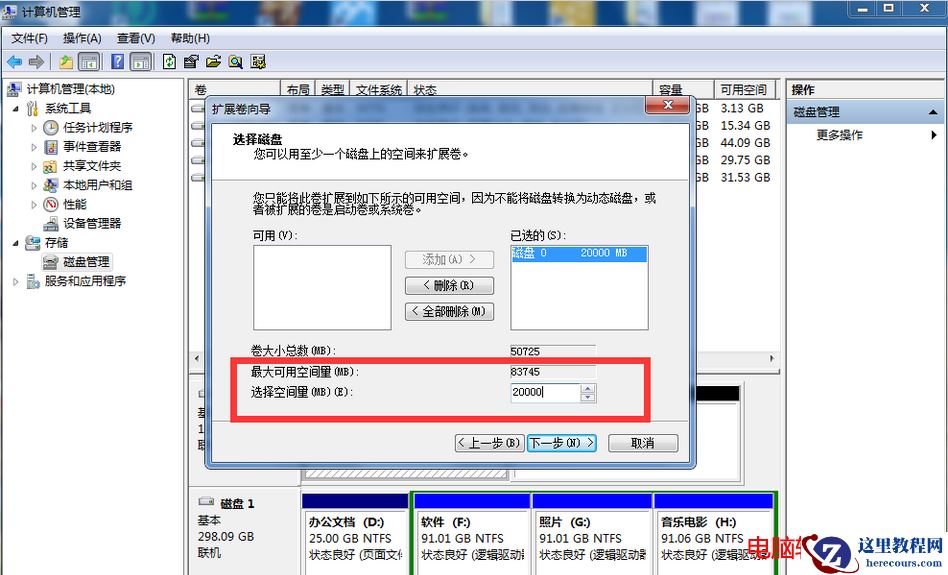Click the 全部删除(M) button
948x575 pixels.
(449, 311)
